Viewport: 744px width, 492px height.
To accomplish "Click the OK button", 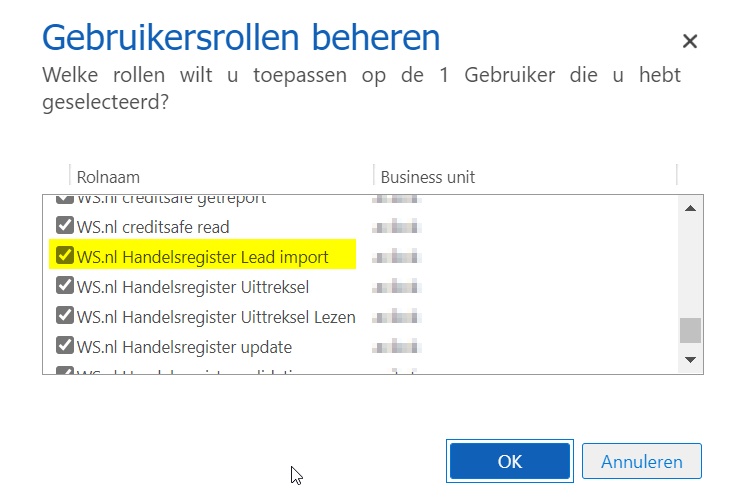I will click(x=510, y=461).
